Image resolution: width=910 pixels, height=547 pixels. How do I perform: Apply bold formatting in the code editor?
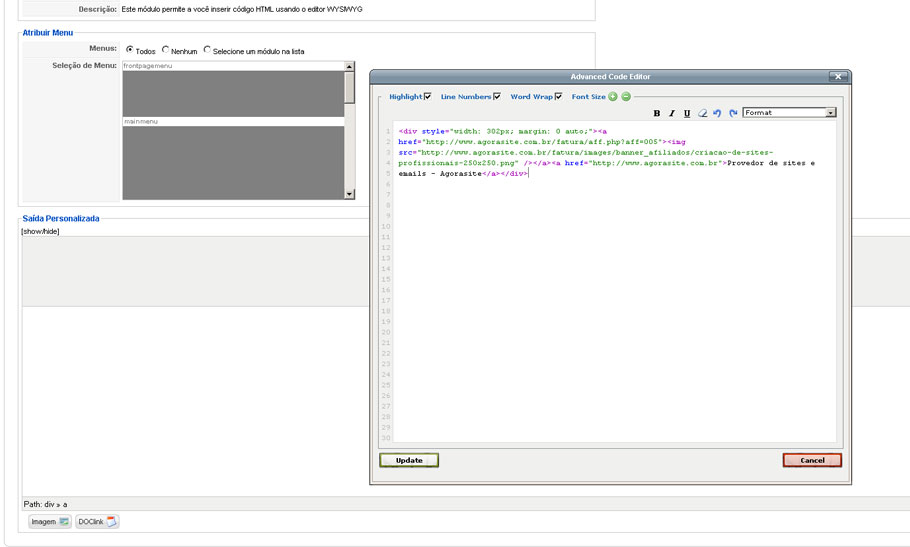(x=656, y=113)
